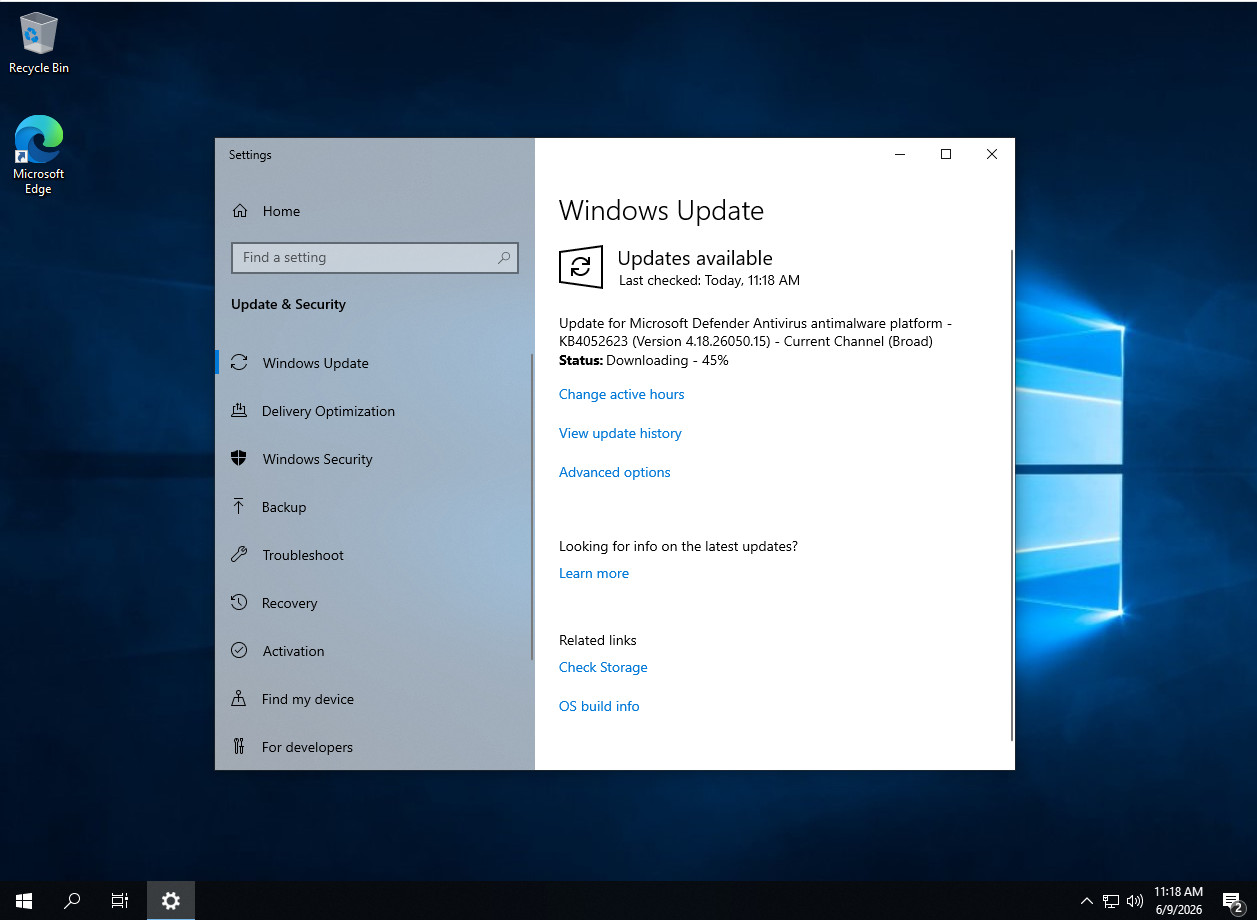Open Advanced options link
Screen dimensions: 1257x920
point(615,472)
